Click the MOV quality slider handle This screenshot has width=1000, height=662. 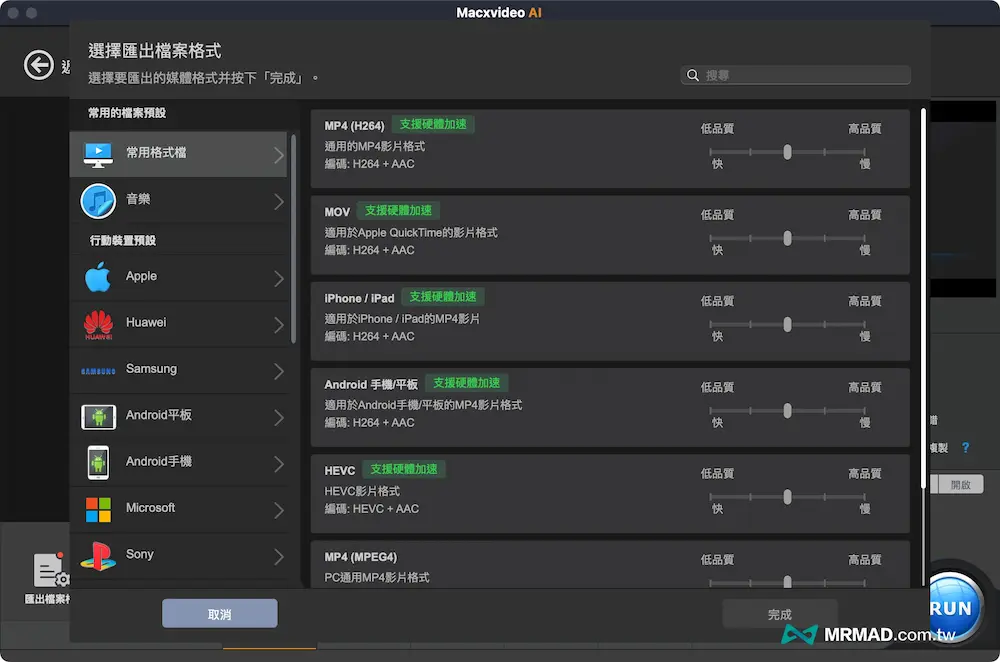pyautogui.click(x=788, y=238)
